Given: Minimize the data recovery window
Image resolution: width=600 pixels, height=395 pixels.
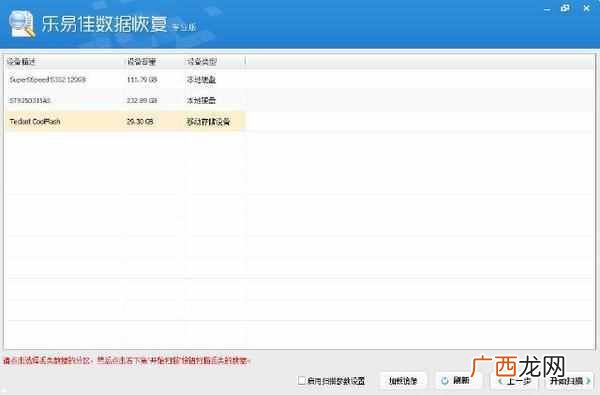Looking at the screenshot, I should point(547,9).
